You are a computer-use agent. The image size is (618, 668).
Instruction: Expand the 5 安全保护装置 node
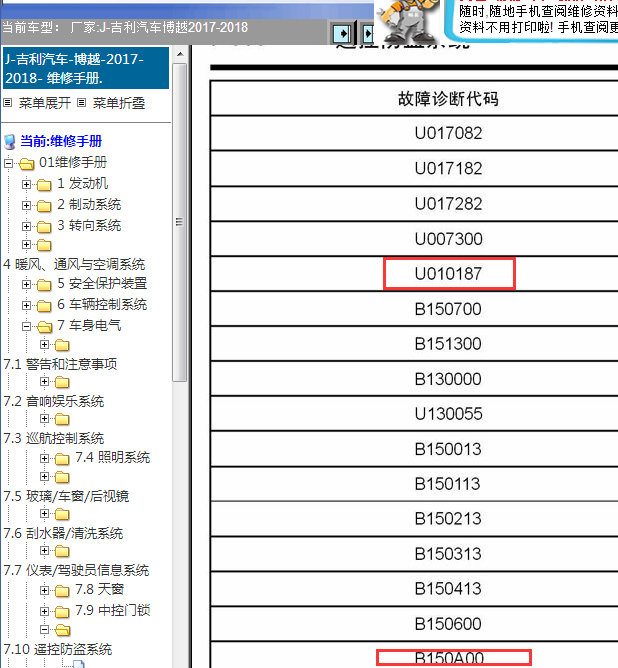(26, 285)
